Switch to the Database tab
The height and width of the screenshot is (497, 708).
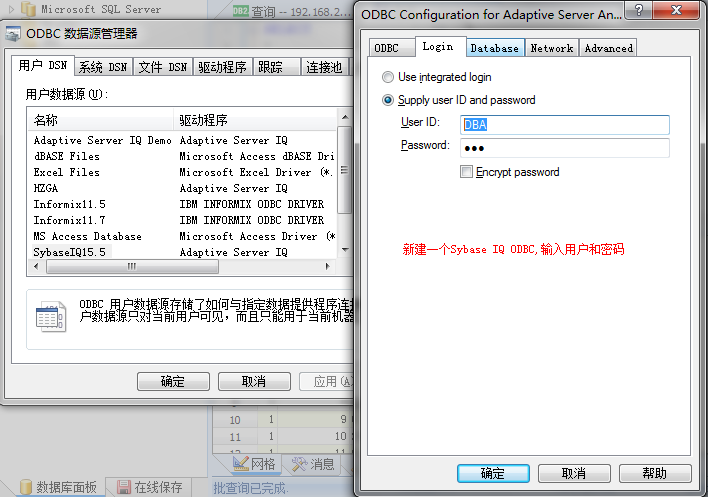tap(495, 48)
